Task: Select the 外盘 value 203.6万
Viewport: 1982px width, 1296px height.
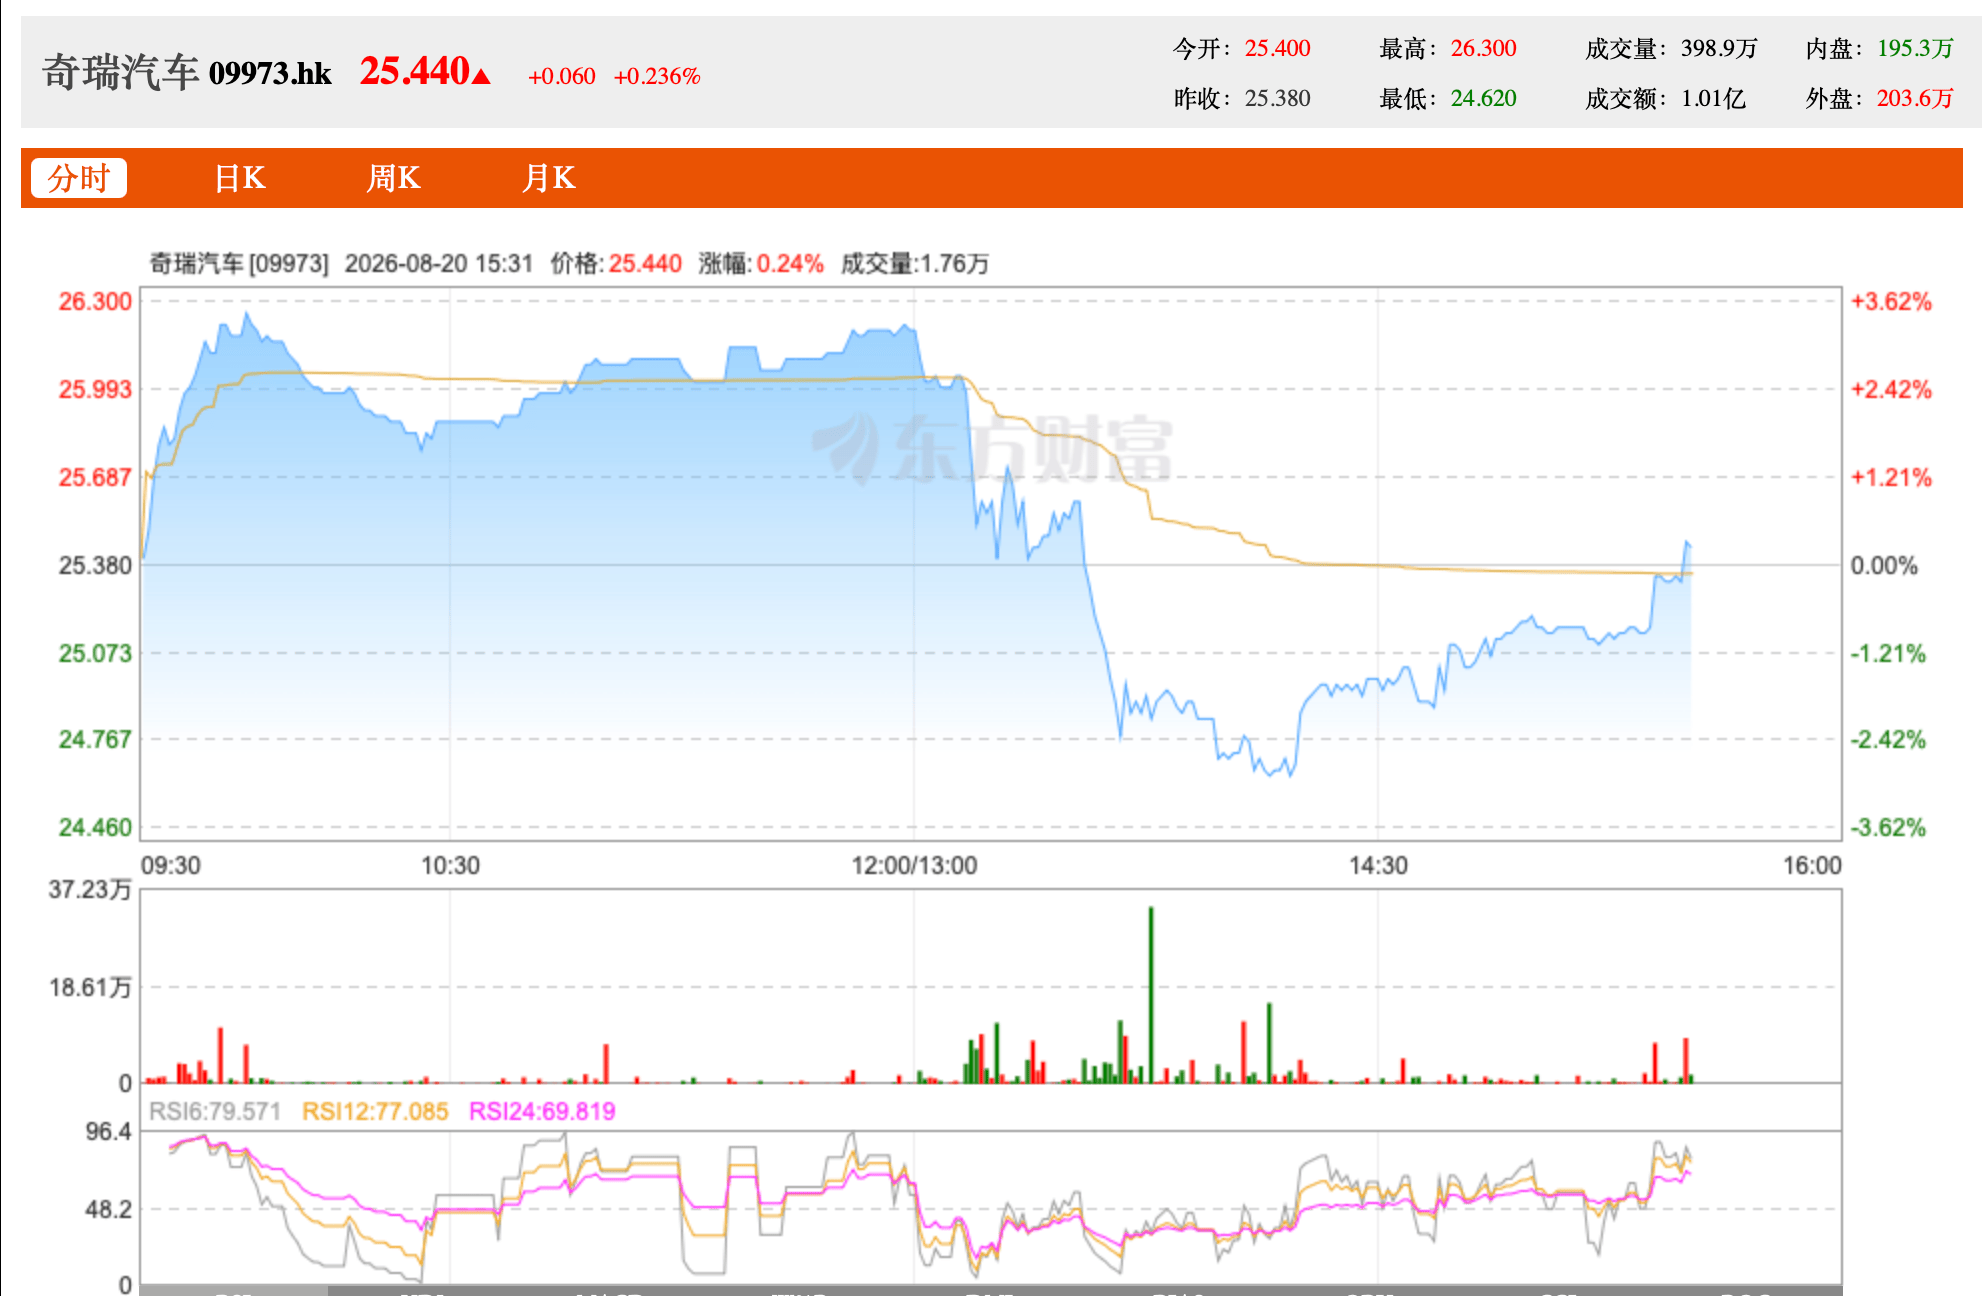Action: tap(1915, 98)
